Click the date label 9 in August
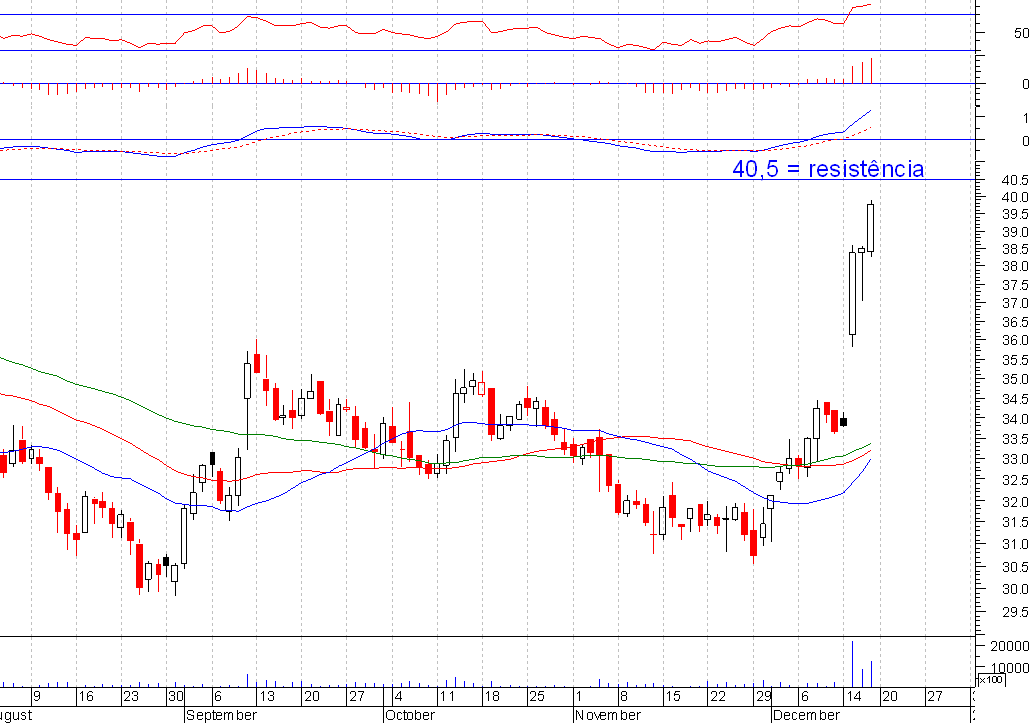 [x=37, y=697]
